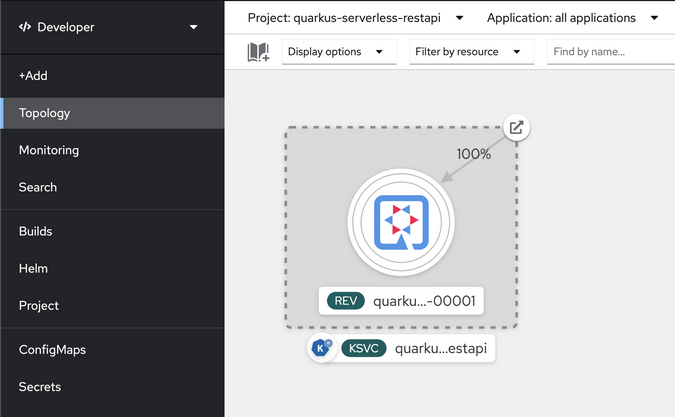This screenshot has width=675, height=417.
Task: Click the Open URL route decorator icon
Action: [x=516, y=128]
